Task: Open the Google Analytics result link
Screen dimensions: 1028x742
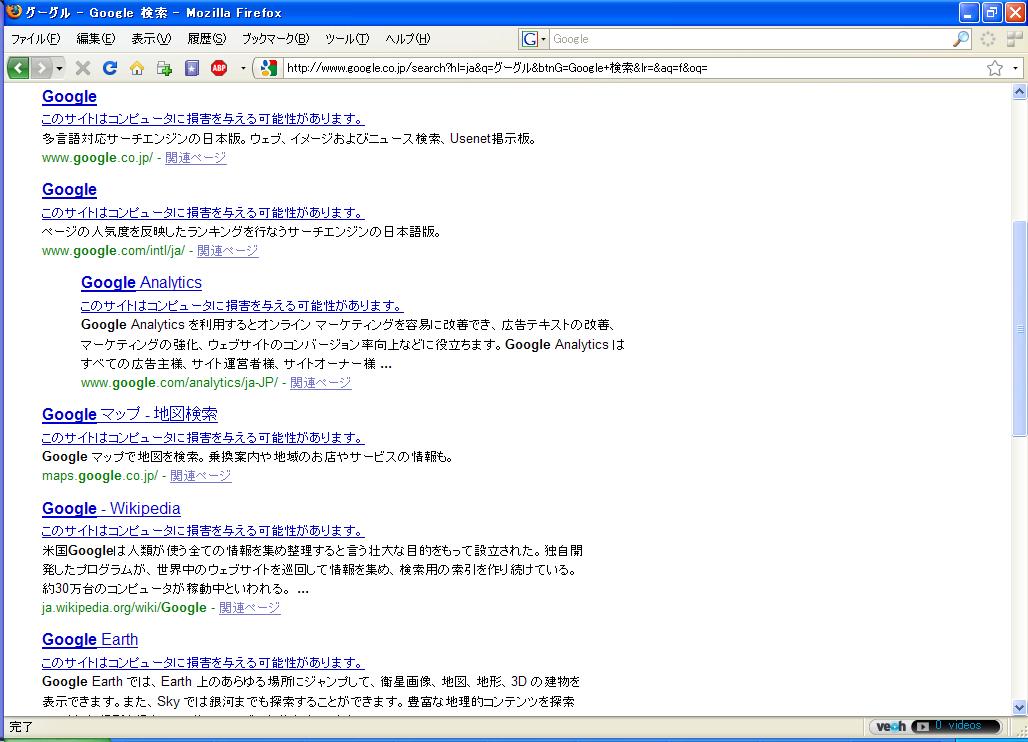Action: (x=142, y=283)
